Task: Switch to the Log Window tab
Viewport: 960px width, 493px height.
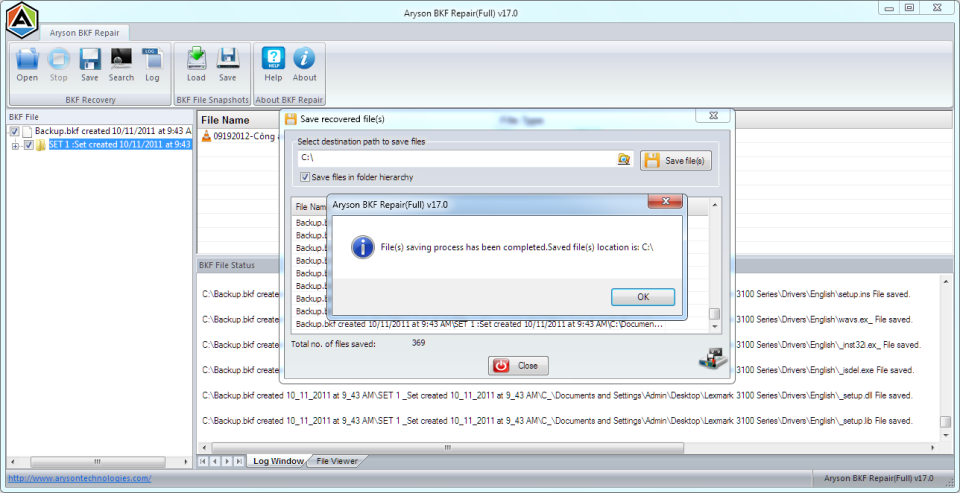Action: (x=279, y=461)
